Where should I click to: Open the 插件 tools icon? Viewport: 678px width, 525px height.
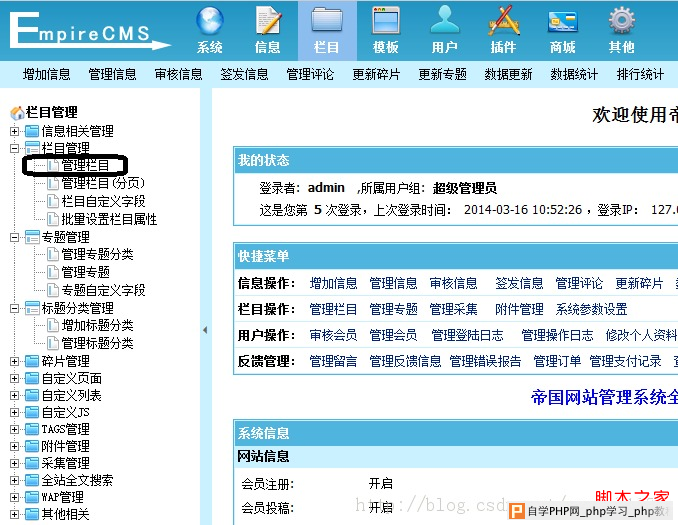(x=504, y=20)
